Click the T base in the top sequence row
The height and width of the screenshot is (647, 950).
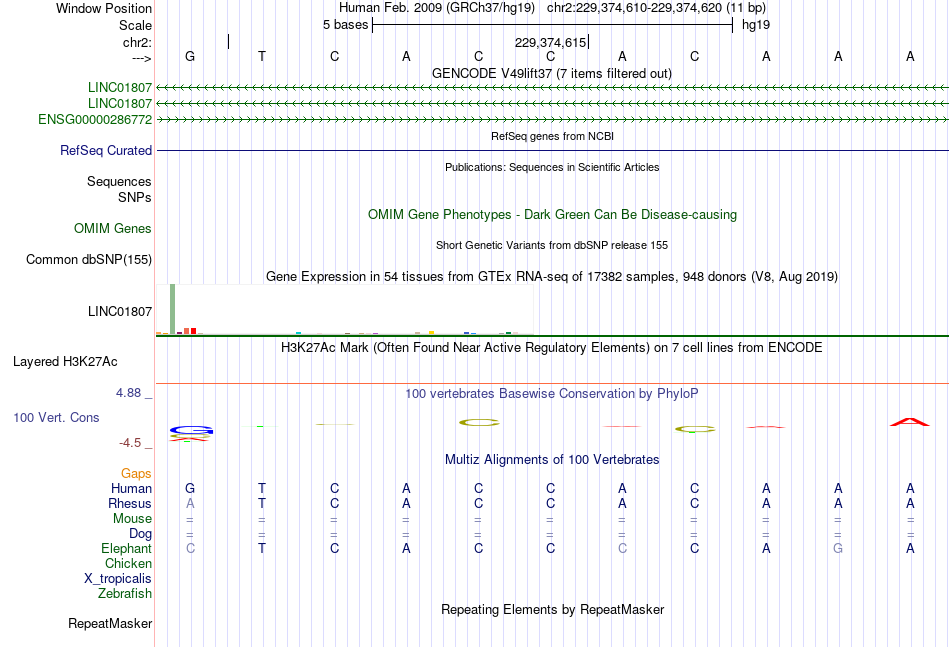(262, 56)
